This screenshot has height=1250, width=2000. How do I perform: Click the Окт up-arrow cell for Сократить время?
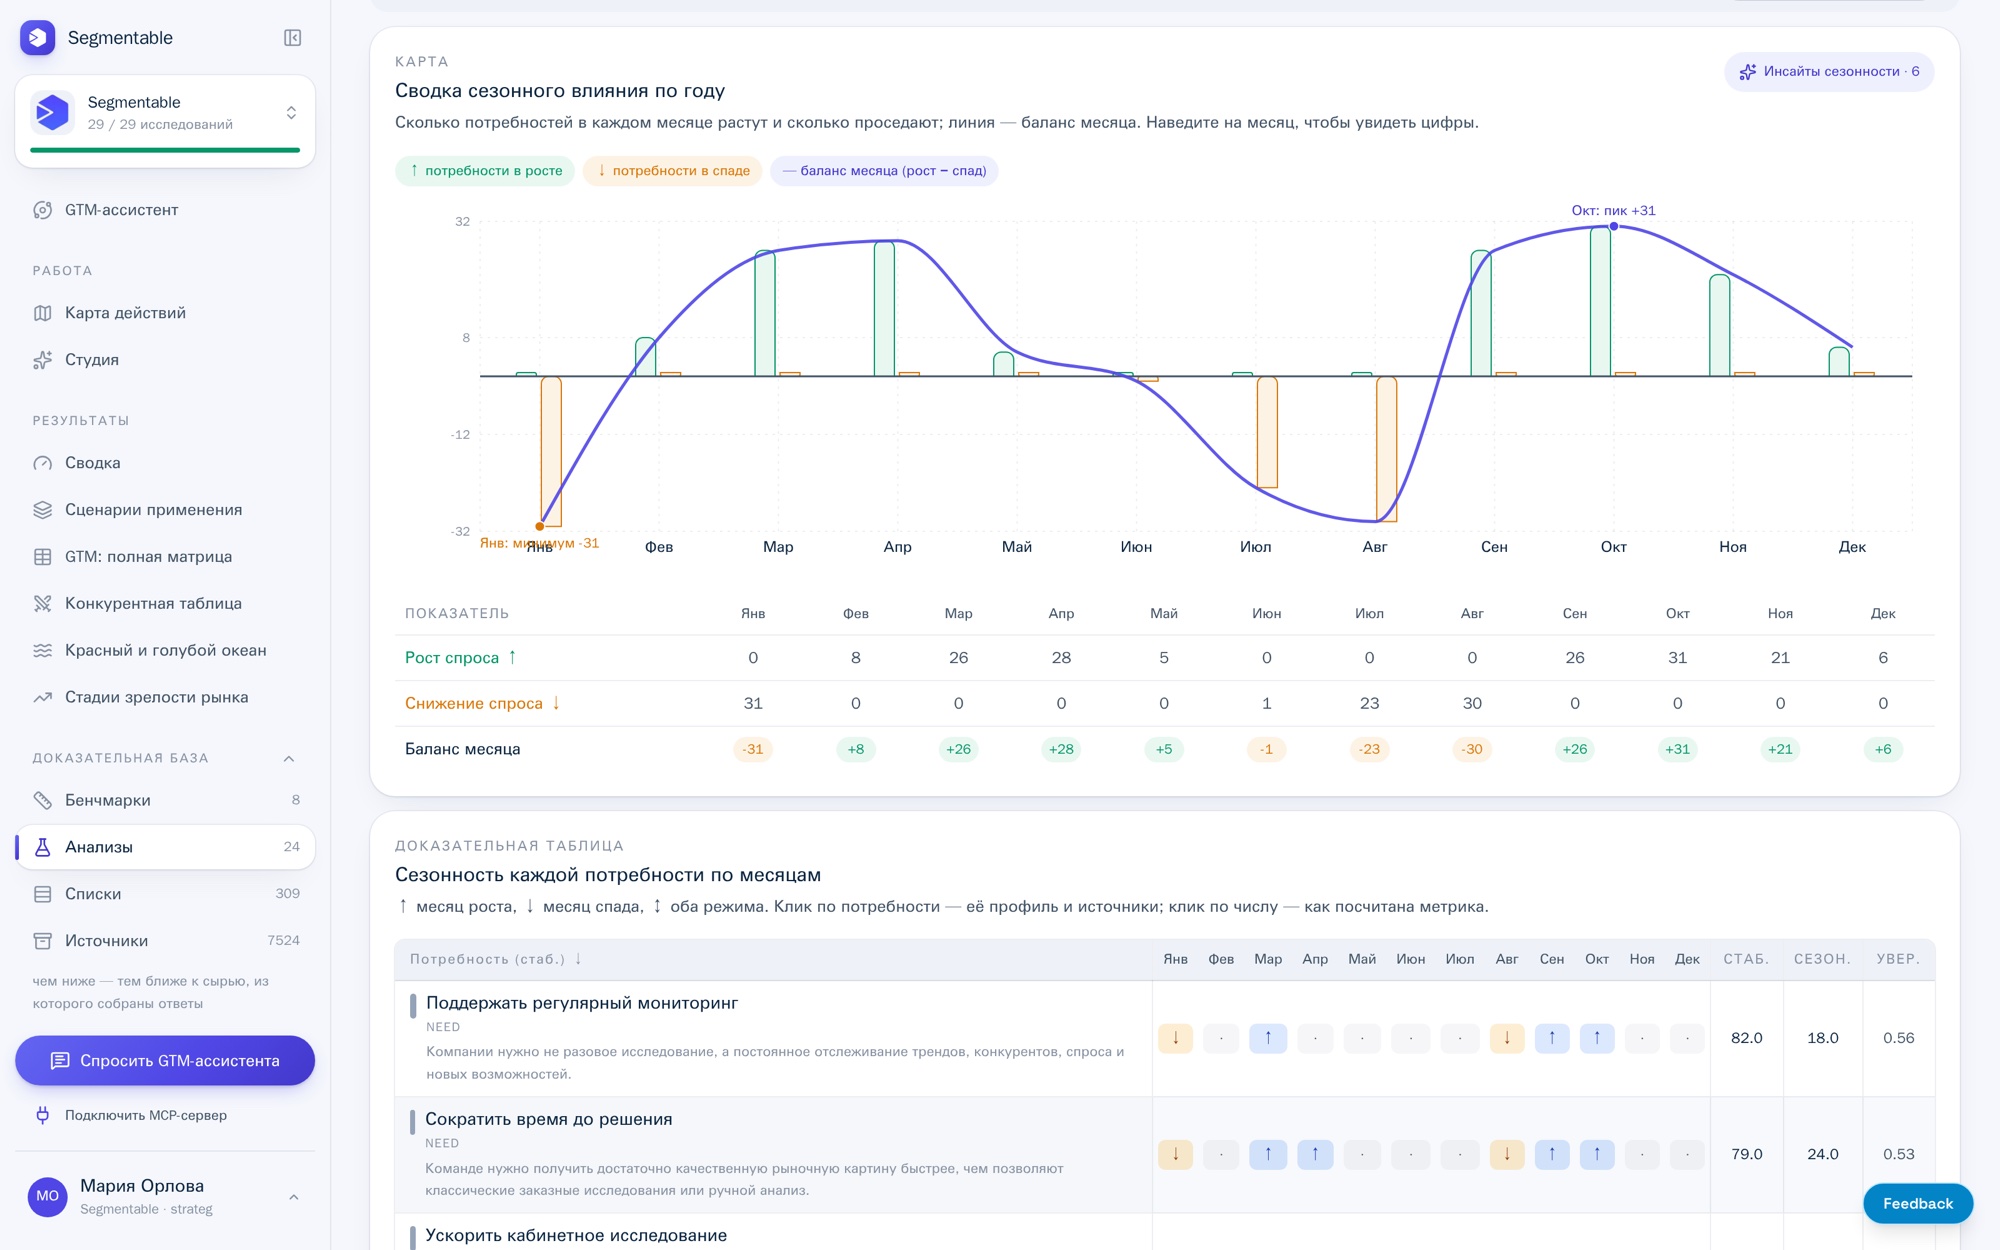(1597, 1154)
